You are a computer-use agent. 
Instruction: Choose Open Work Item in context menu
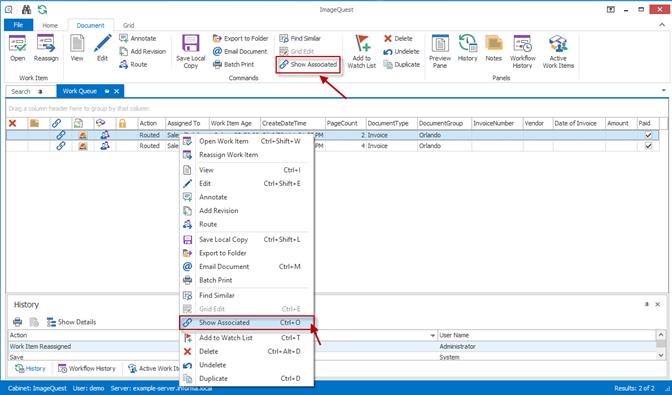(x=246, y=141)
